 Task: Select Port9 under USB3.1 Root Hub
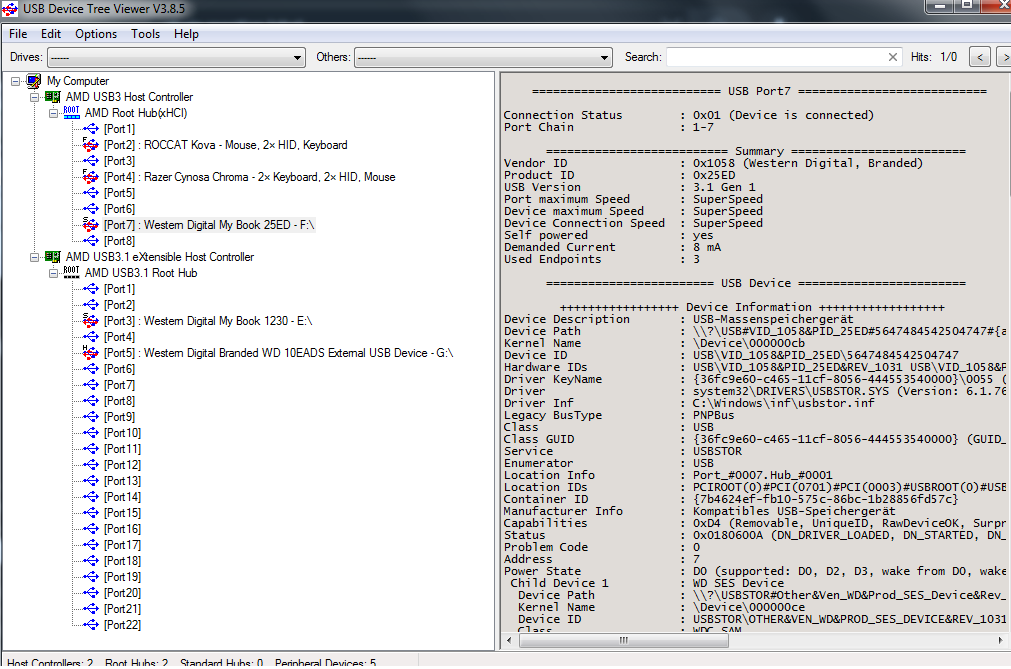pos(119,417)
